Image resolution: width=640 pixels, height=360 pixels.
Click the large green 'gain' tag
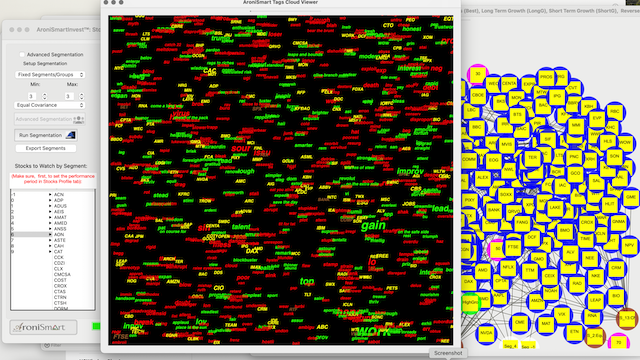(x=373, y=225)
